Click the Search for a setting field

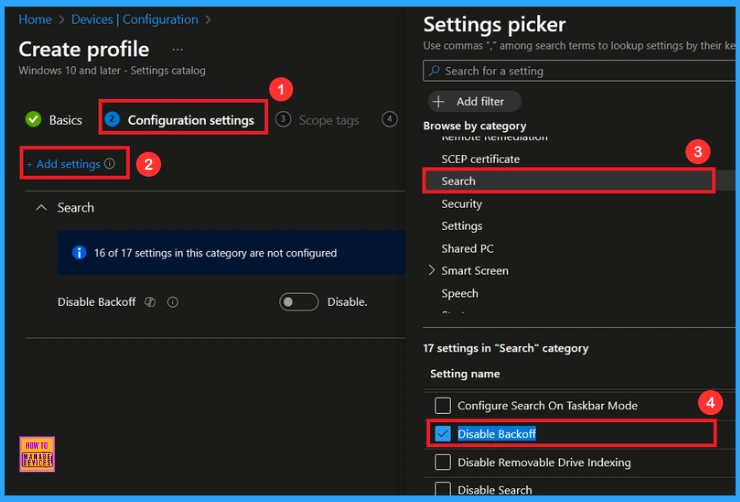point(580,71)
